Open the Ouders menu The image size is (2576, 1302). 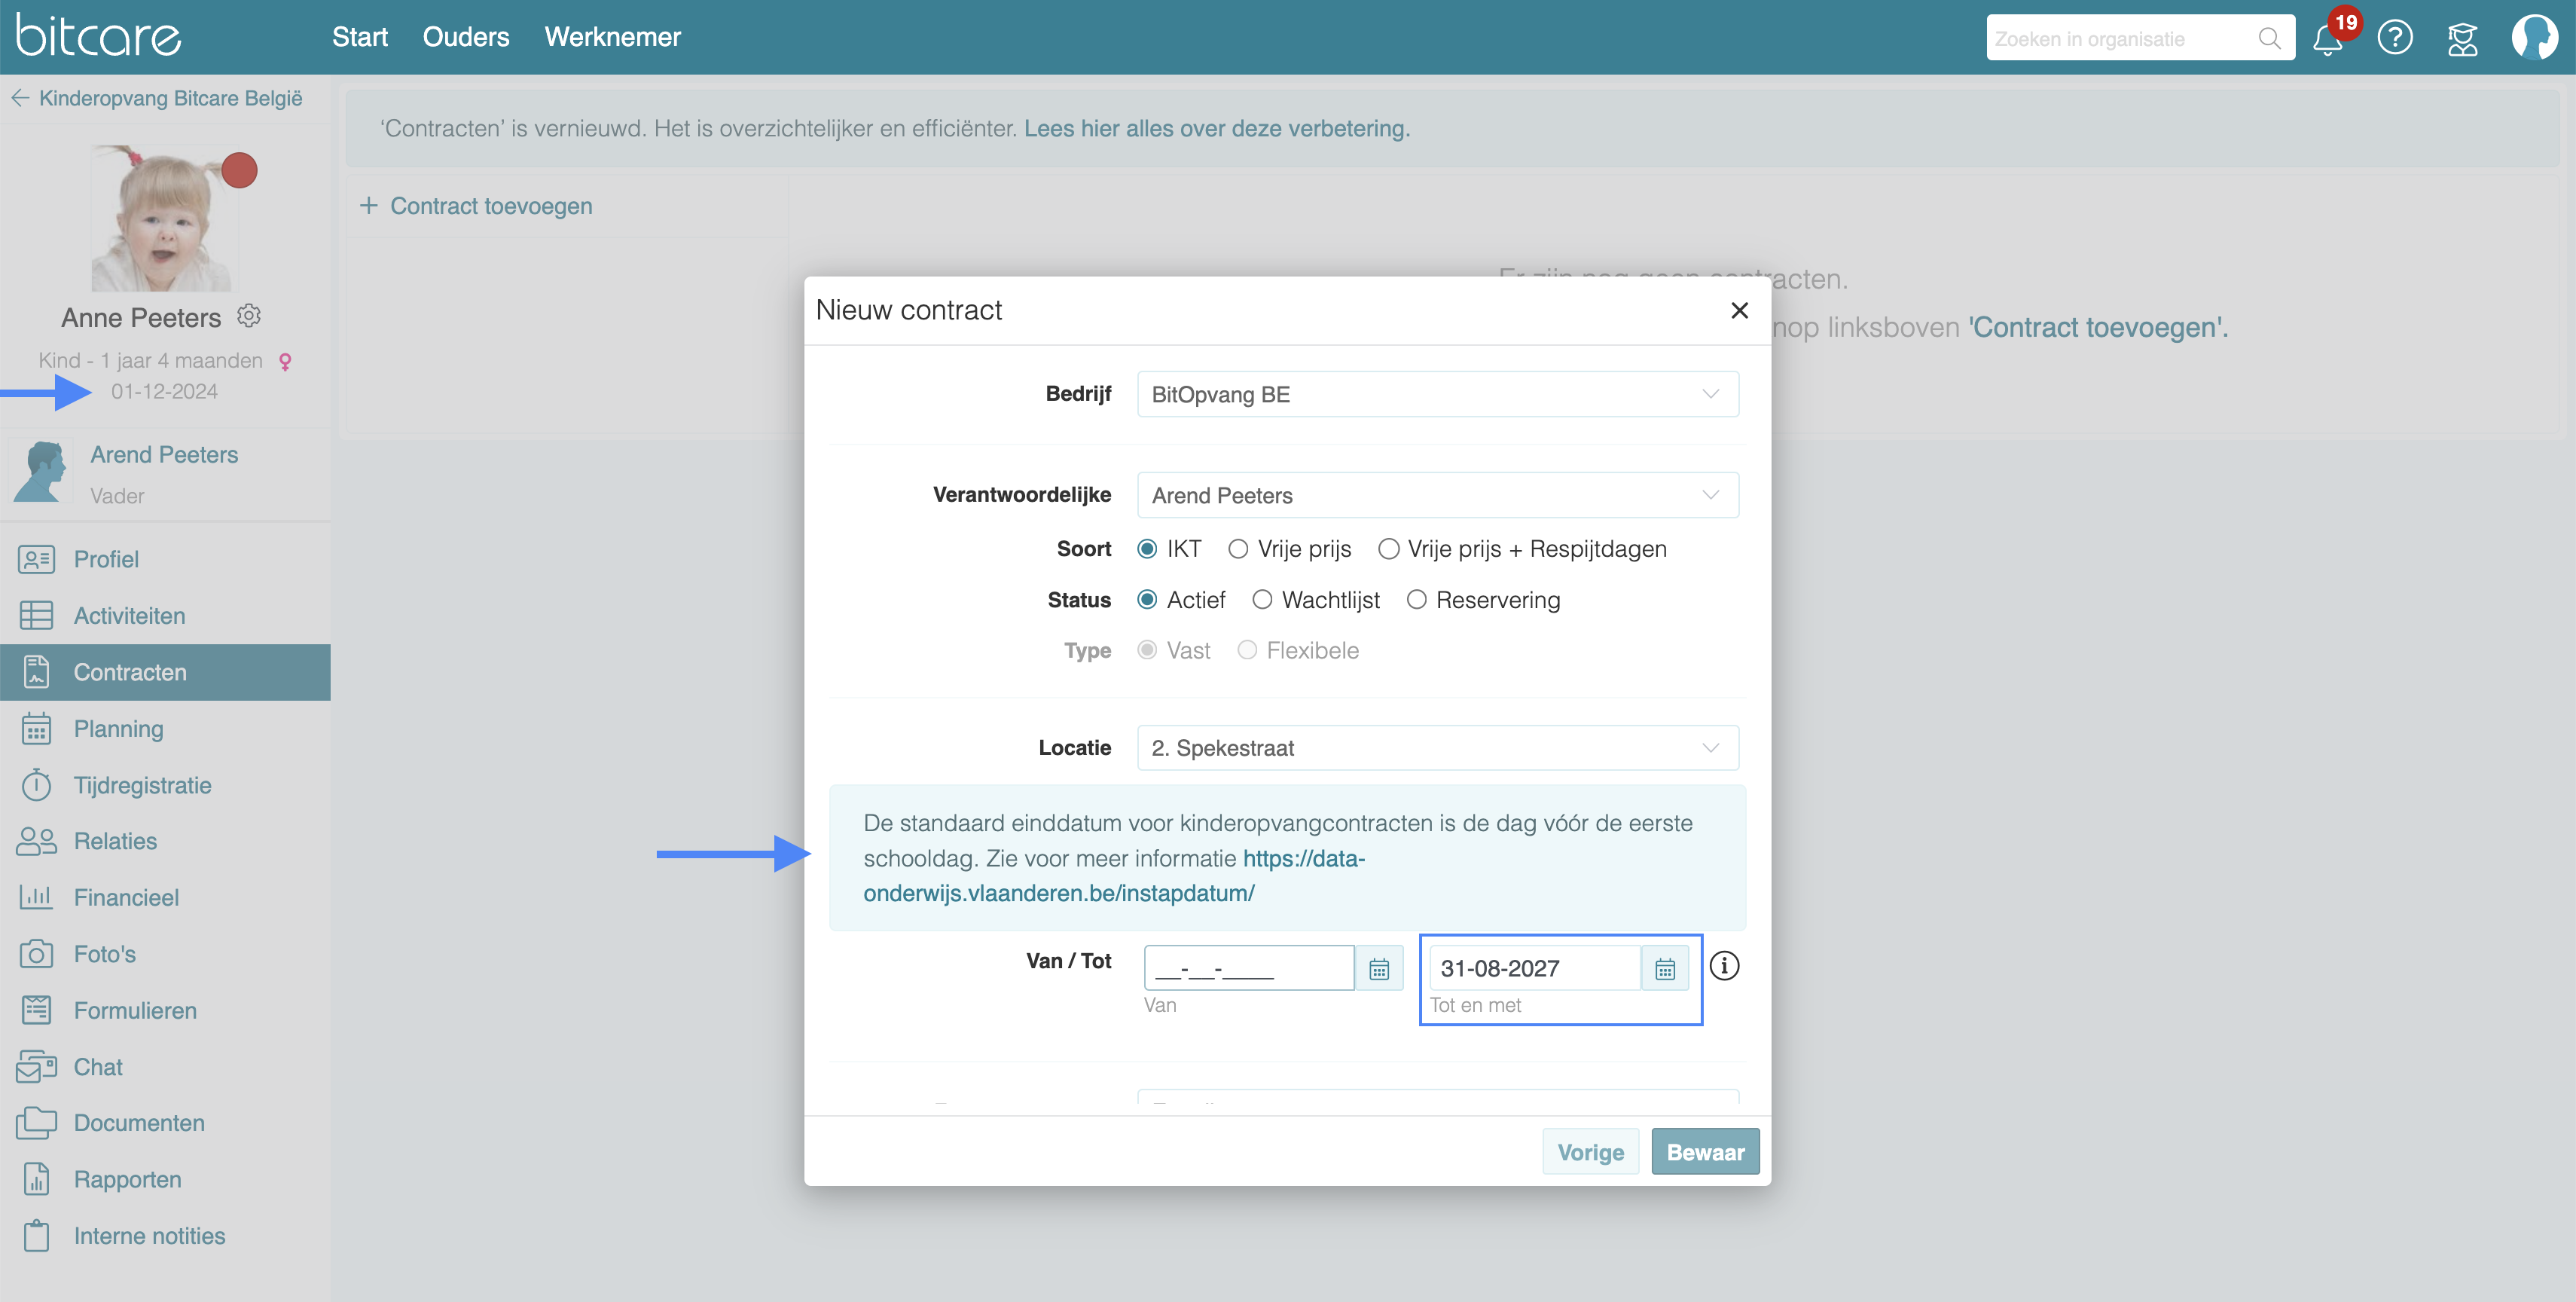465,37
